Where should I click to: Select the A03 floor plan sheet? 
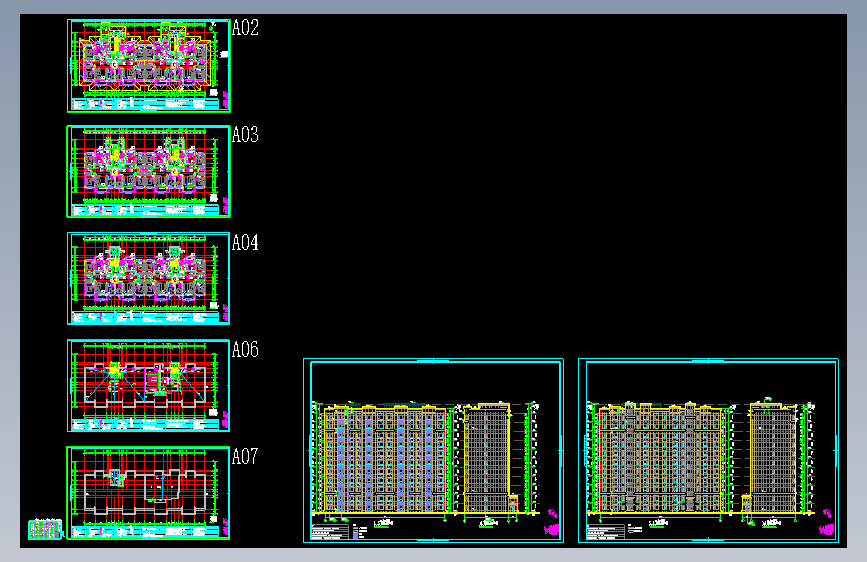pyautogui.click(x=149, y=171)
